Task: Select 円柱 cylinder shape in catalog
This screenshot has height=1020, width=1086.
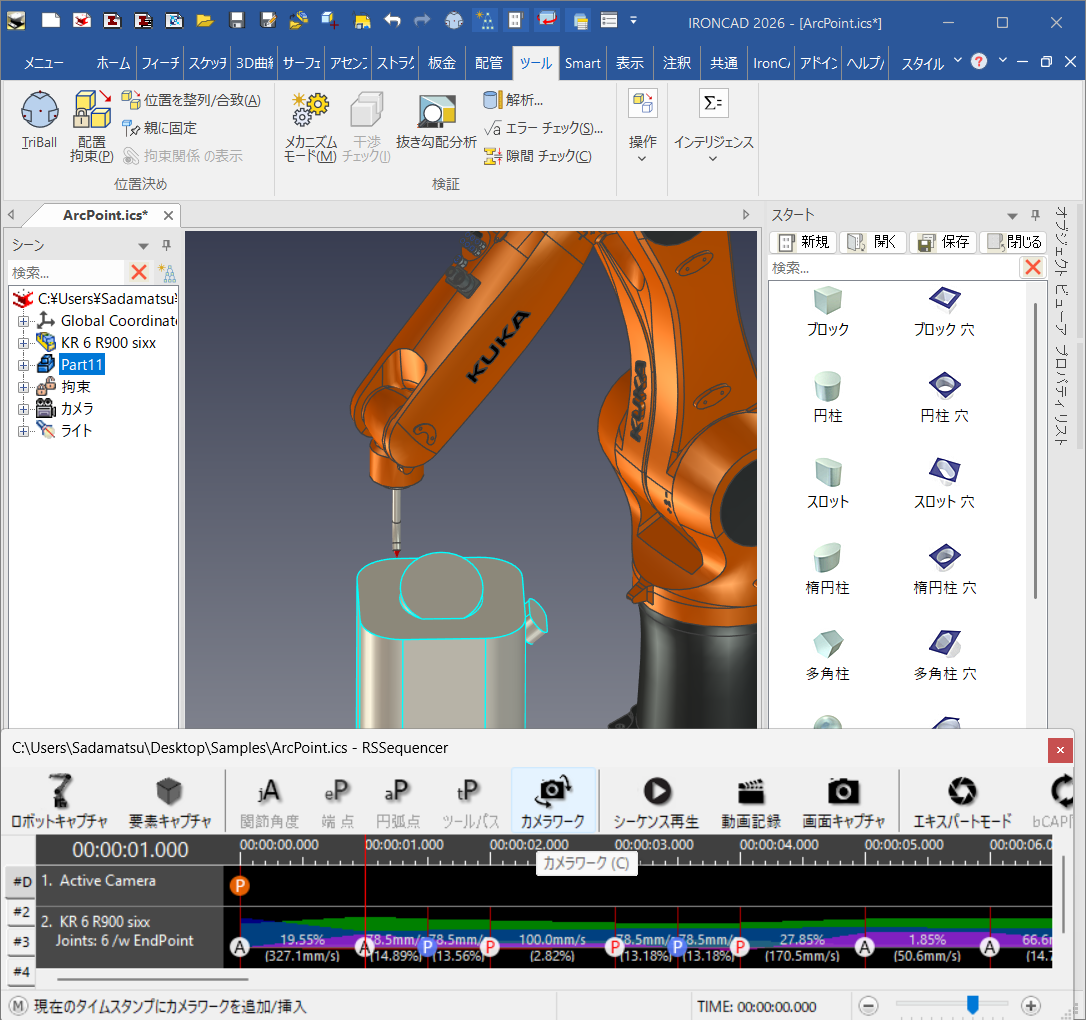Action: click(828, 397)
